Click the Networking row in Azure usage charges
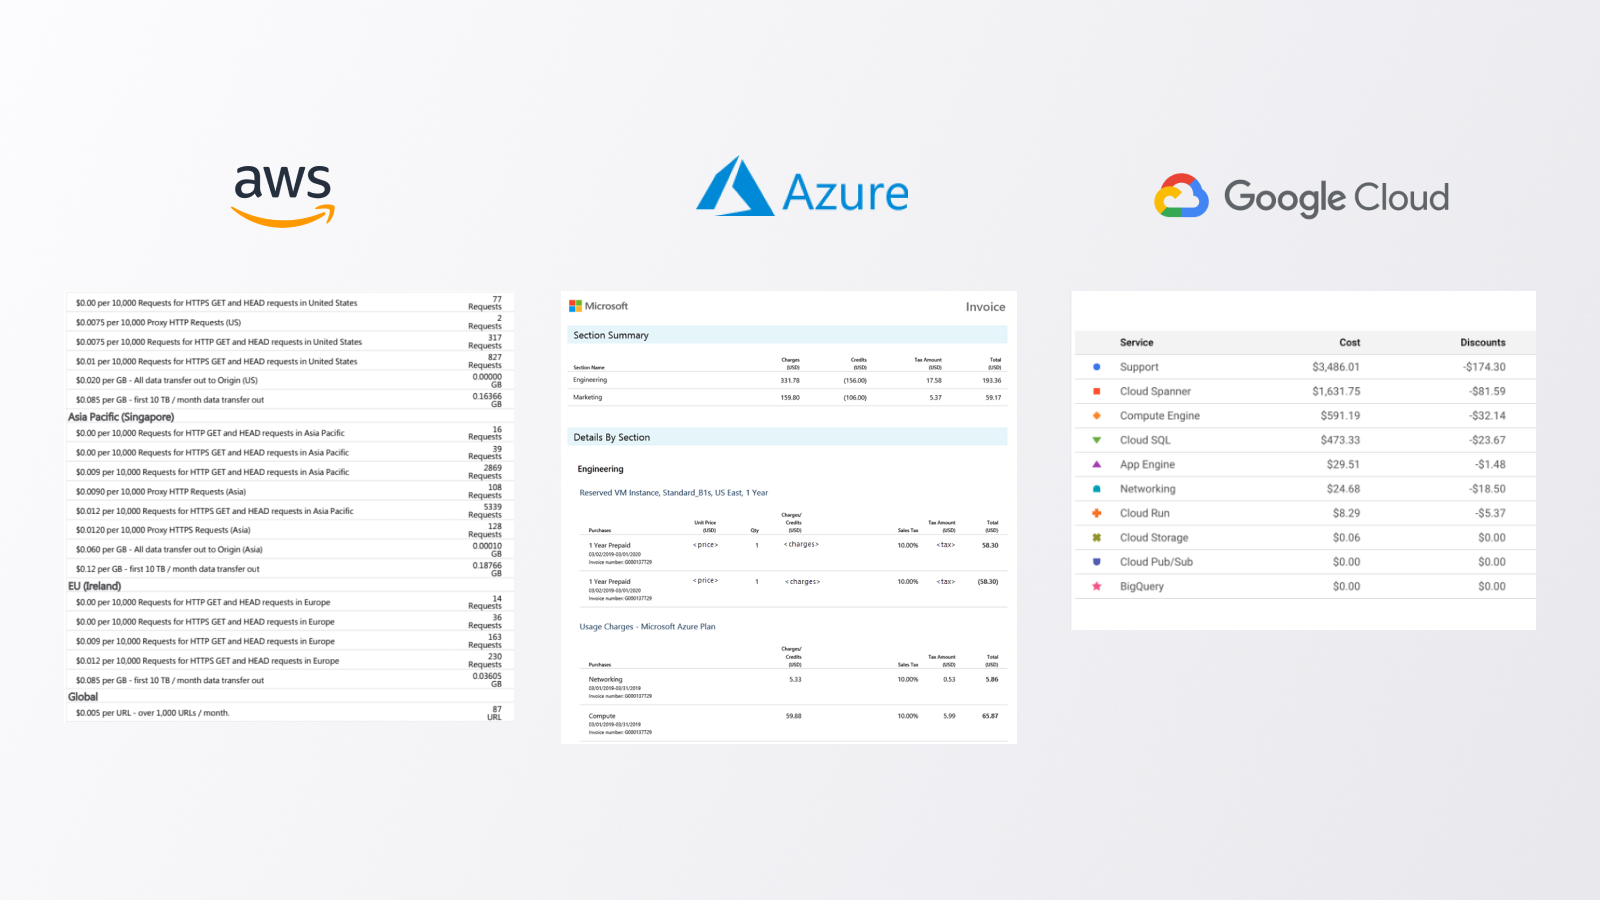The height and width of the screenshot is (900, 1600). tap(794, 687)
